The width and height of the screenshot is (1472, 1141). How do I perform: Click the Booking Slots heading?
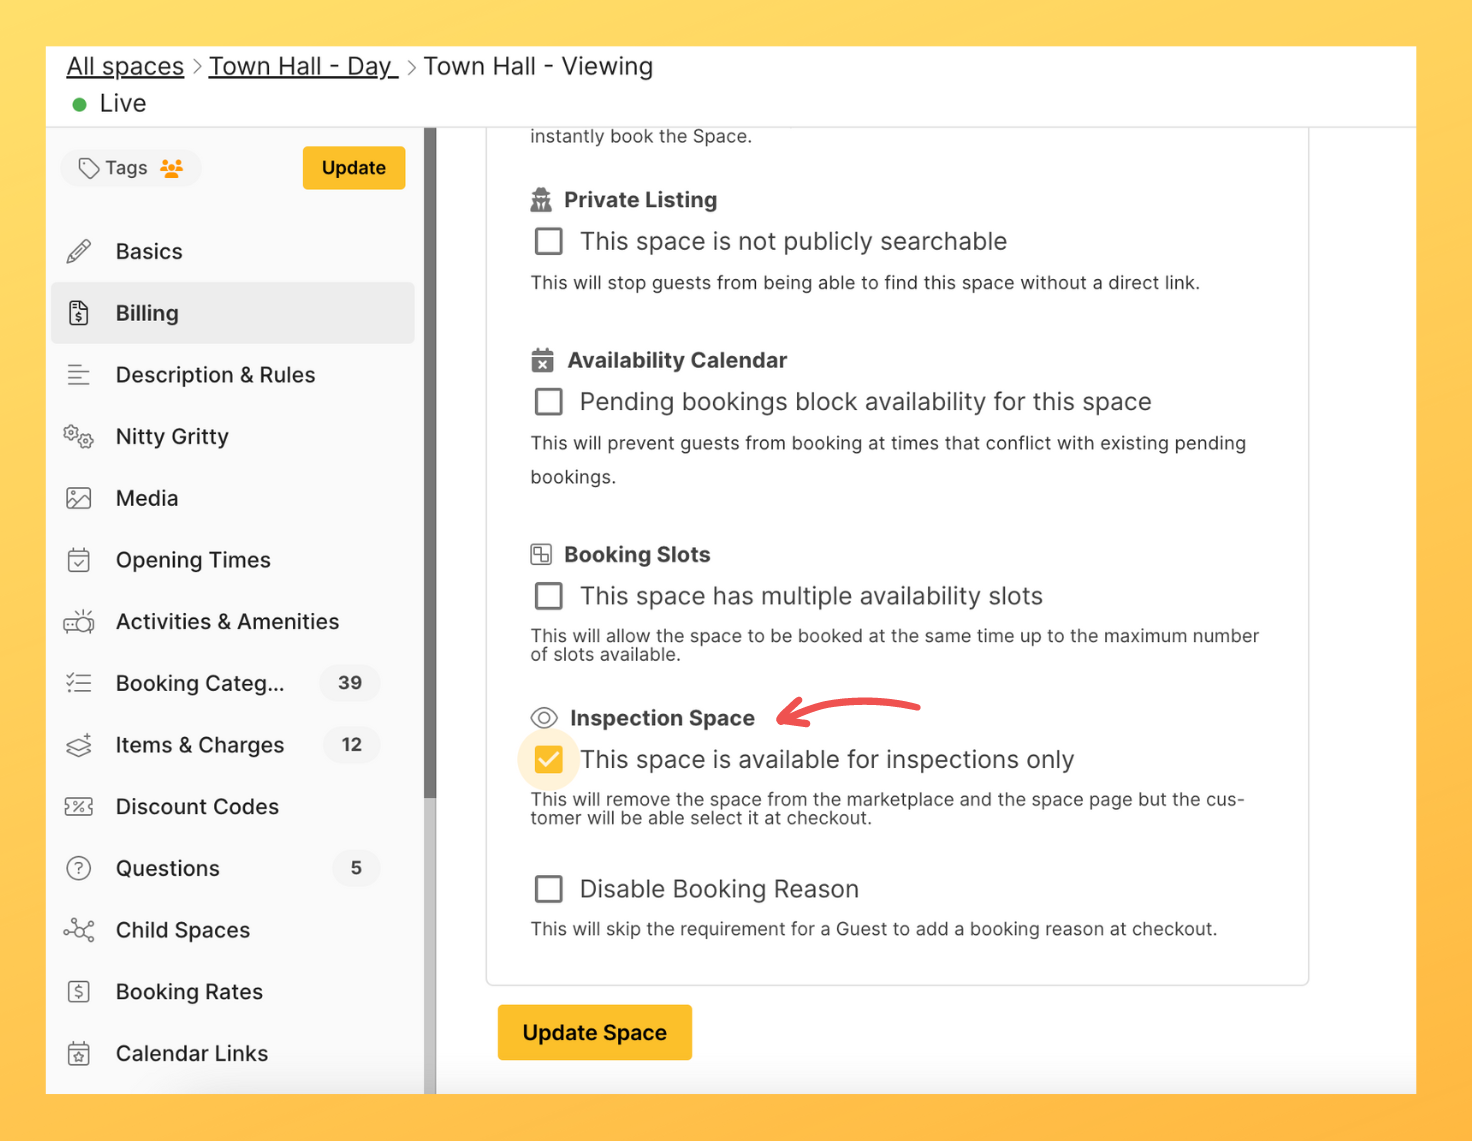tap(637, 554)
